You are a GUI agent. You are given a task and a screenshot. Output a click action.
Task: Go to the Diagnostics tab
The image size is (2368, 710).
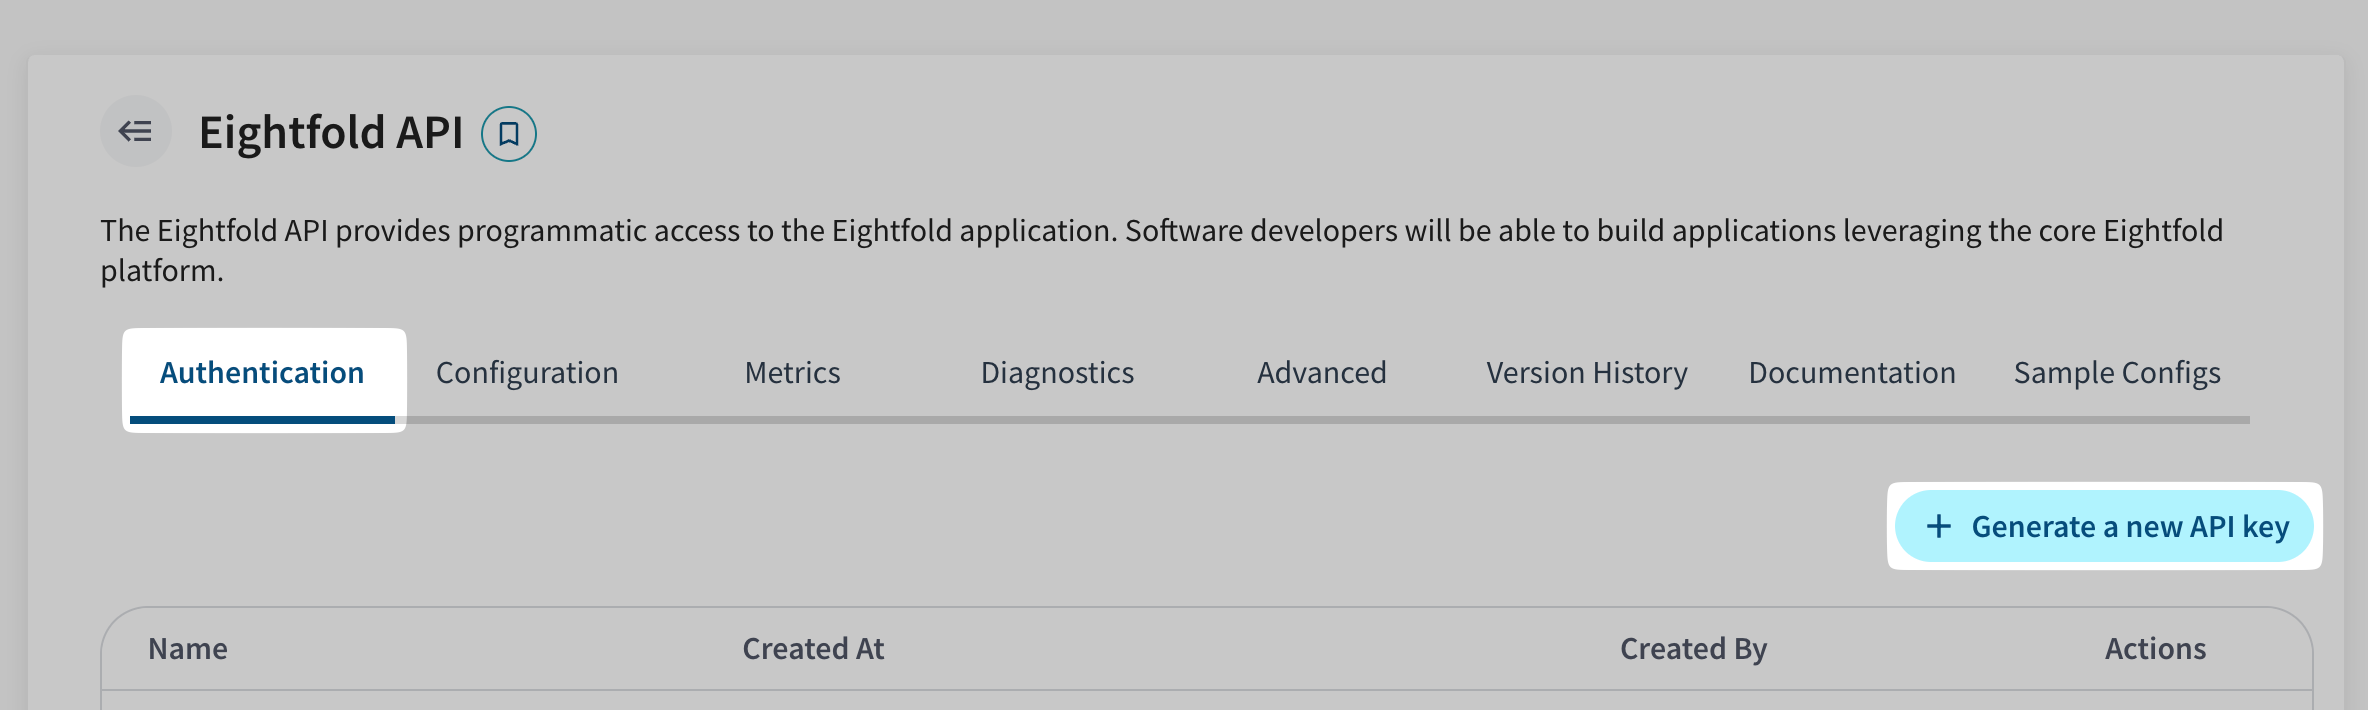[x=1057, y=373]
